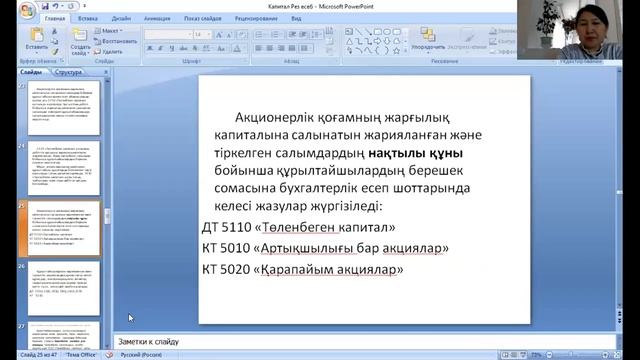This screenshot has width=640, height=360.
Task: Select the Right Arrow shape in gallery
Action: 378,41
